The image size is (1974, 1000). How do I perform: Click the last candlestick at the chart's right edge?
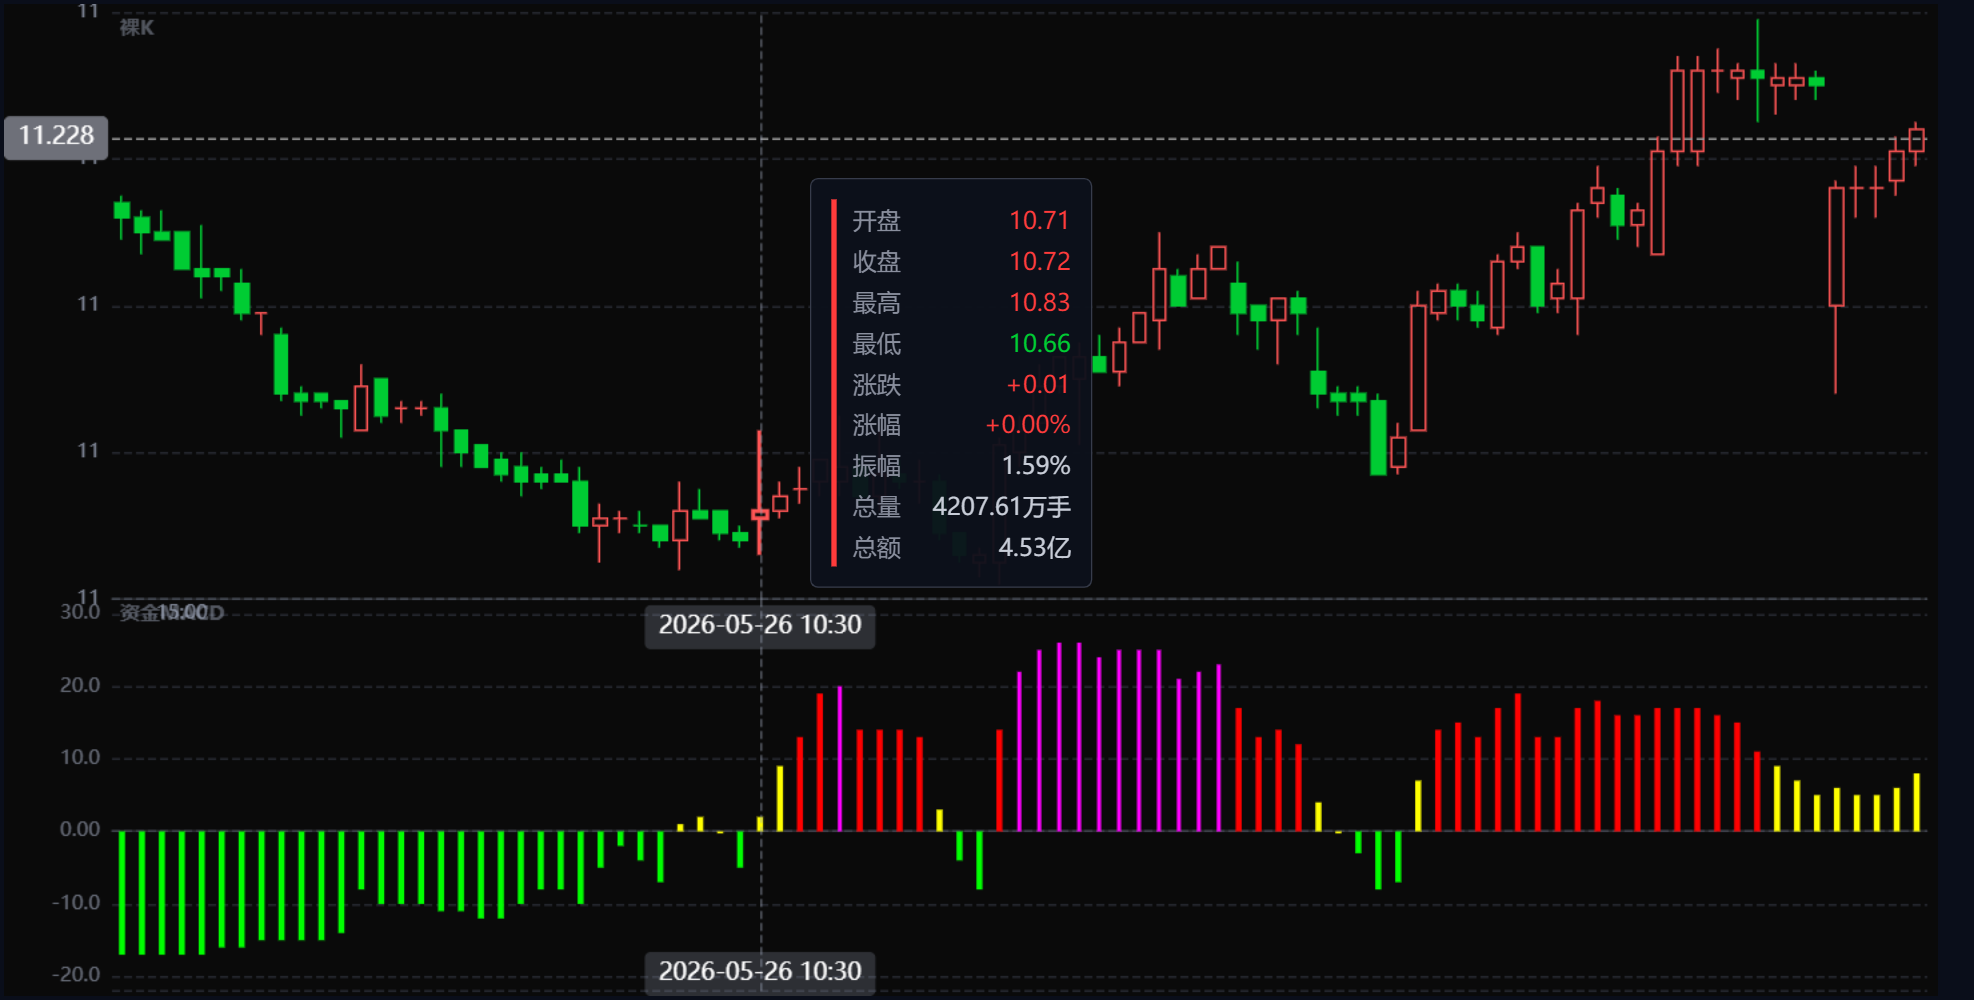[1916, 140]
